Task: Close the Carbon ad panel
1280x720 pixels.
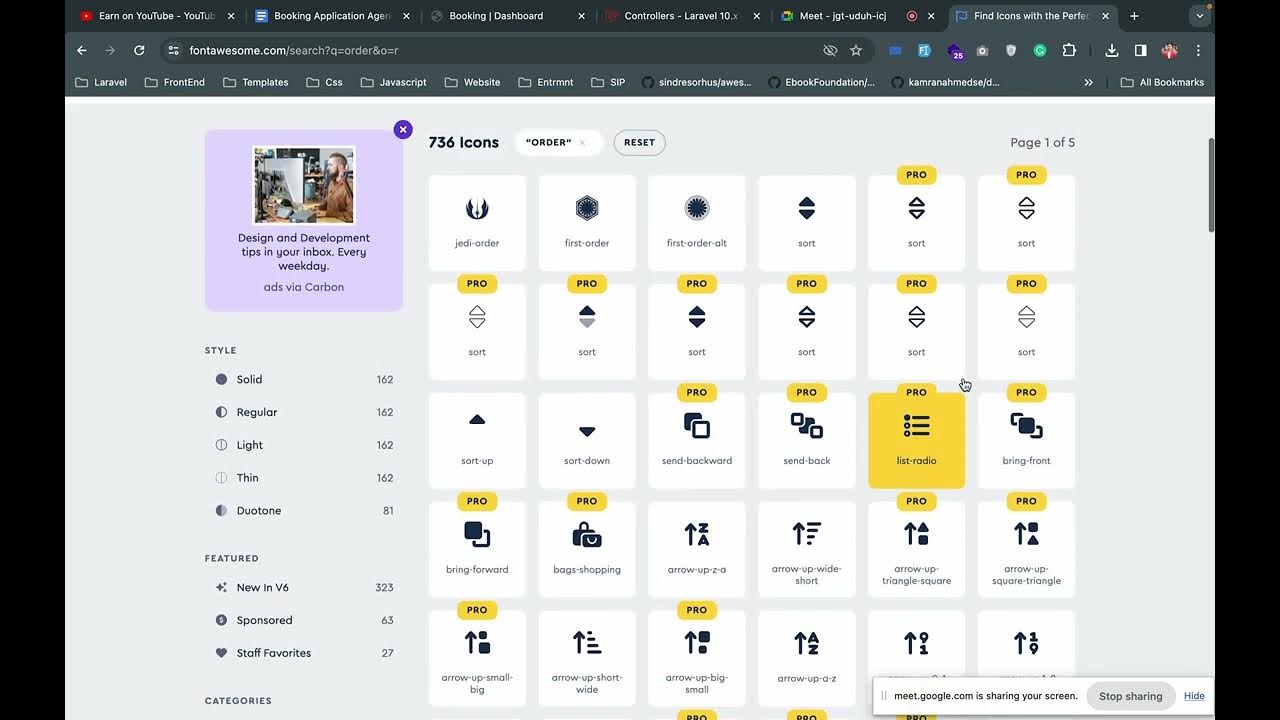Action: point(403,129)
